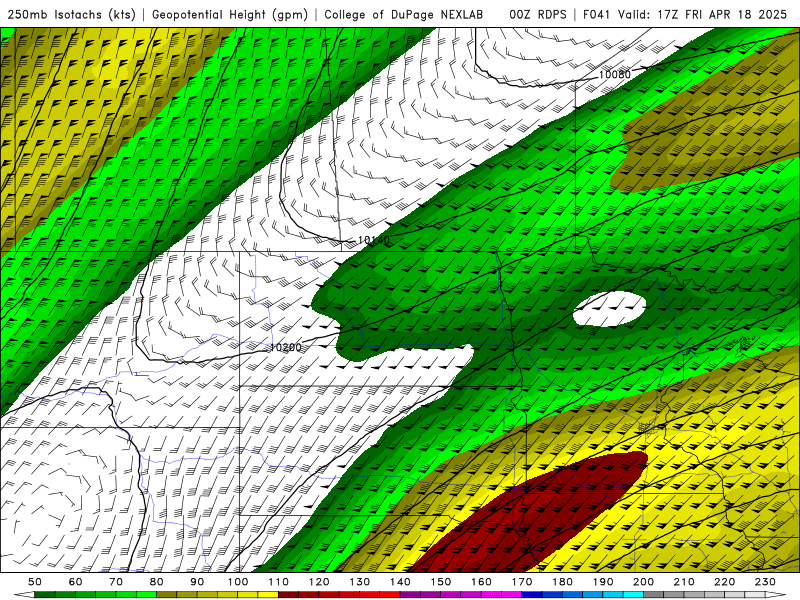The height and width of the screenshot is (600, 800).
Task: Click the 60 value on the color scale
Action: [75, 582]
